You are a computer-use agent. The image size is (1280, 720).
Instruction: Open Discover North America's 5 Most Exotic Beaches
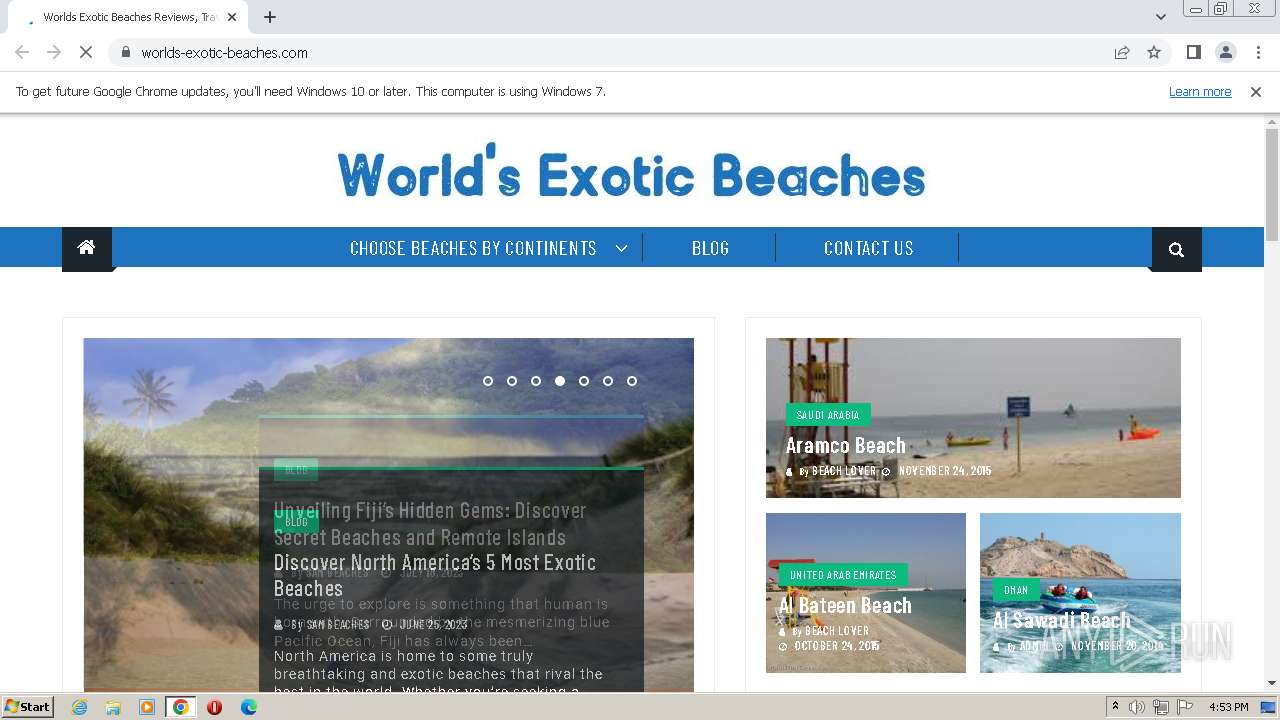435,575
